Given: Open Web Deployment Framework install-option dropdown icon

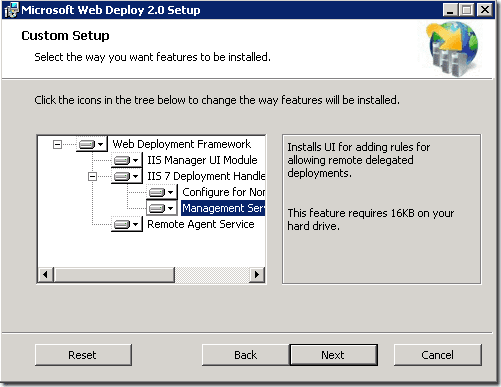Looking at the screenshot, I should tap(92, 144).
